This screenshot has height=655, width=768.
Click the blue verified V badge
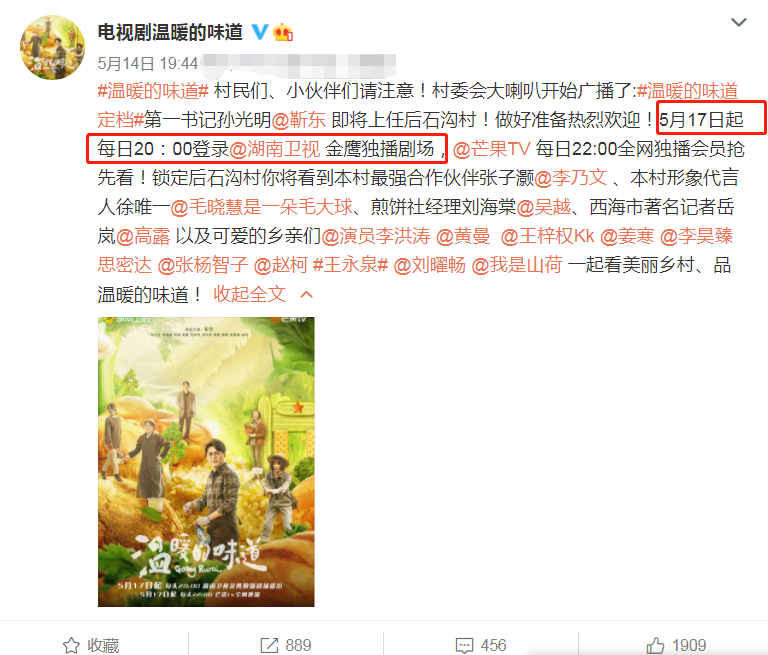point(260,32)
